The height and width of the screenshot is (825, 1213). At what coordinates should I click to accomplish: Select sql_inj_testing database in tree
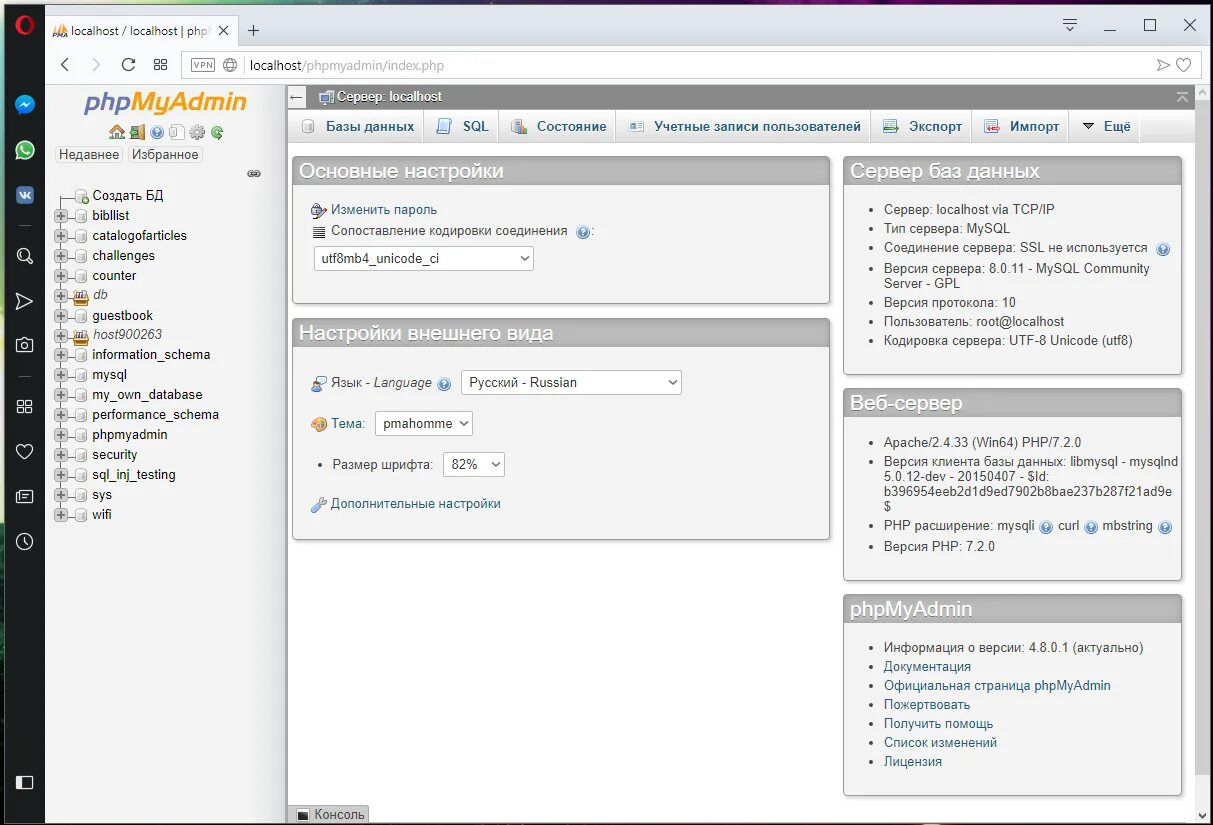click(x=134, y=475)
